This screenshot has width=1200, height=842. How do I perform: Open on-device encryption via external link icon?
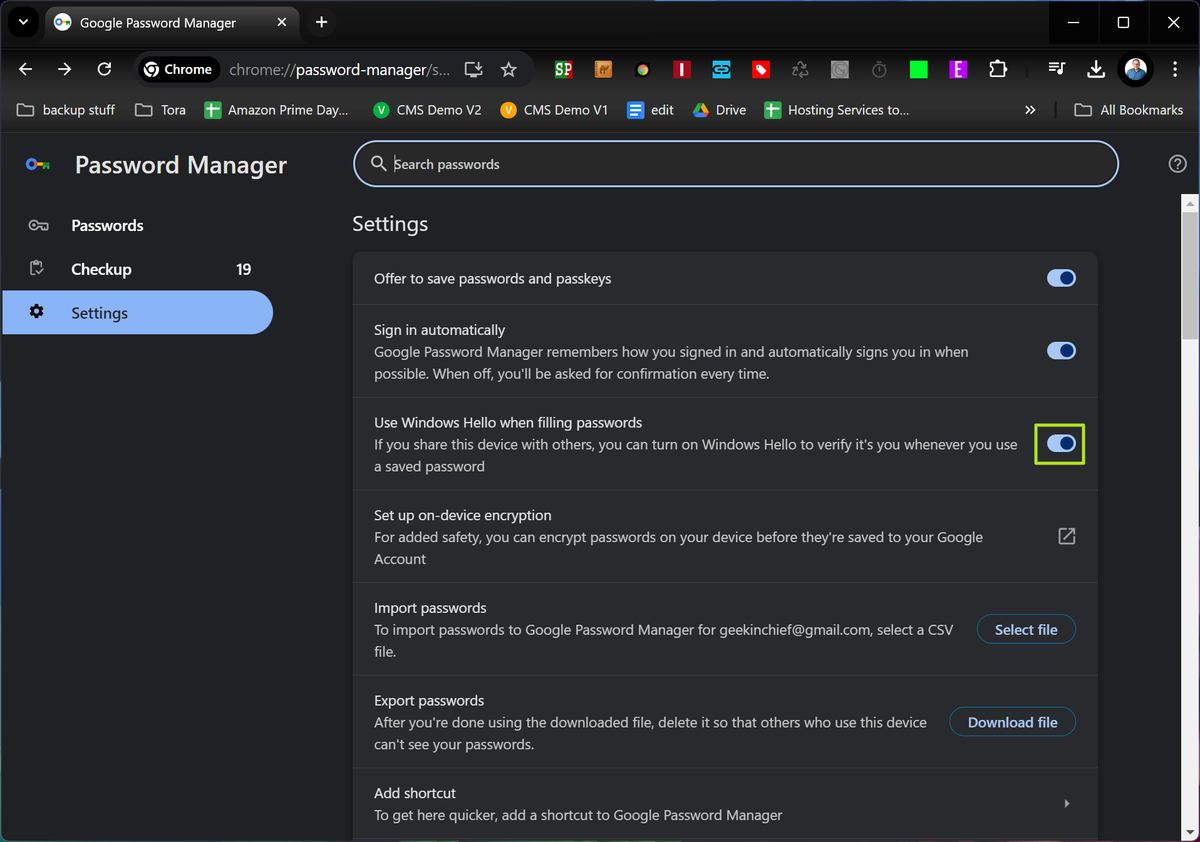(x=1066, y=536)
